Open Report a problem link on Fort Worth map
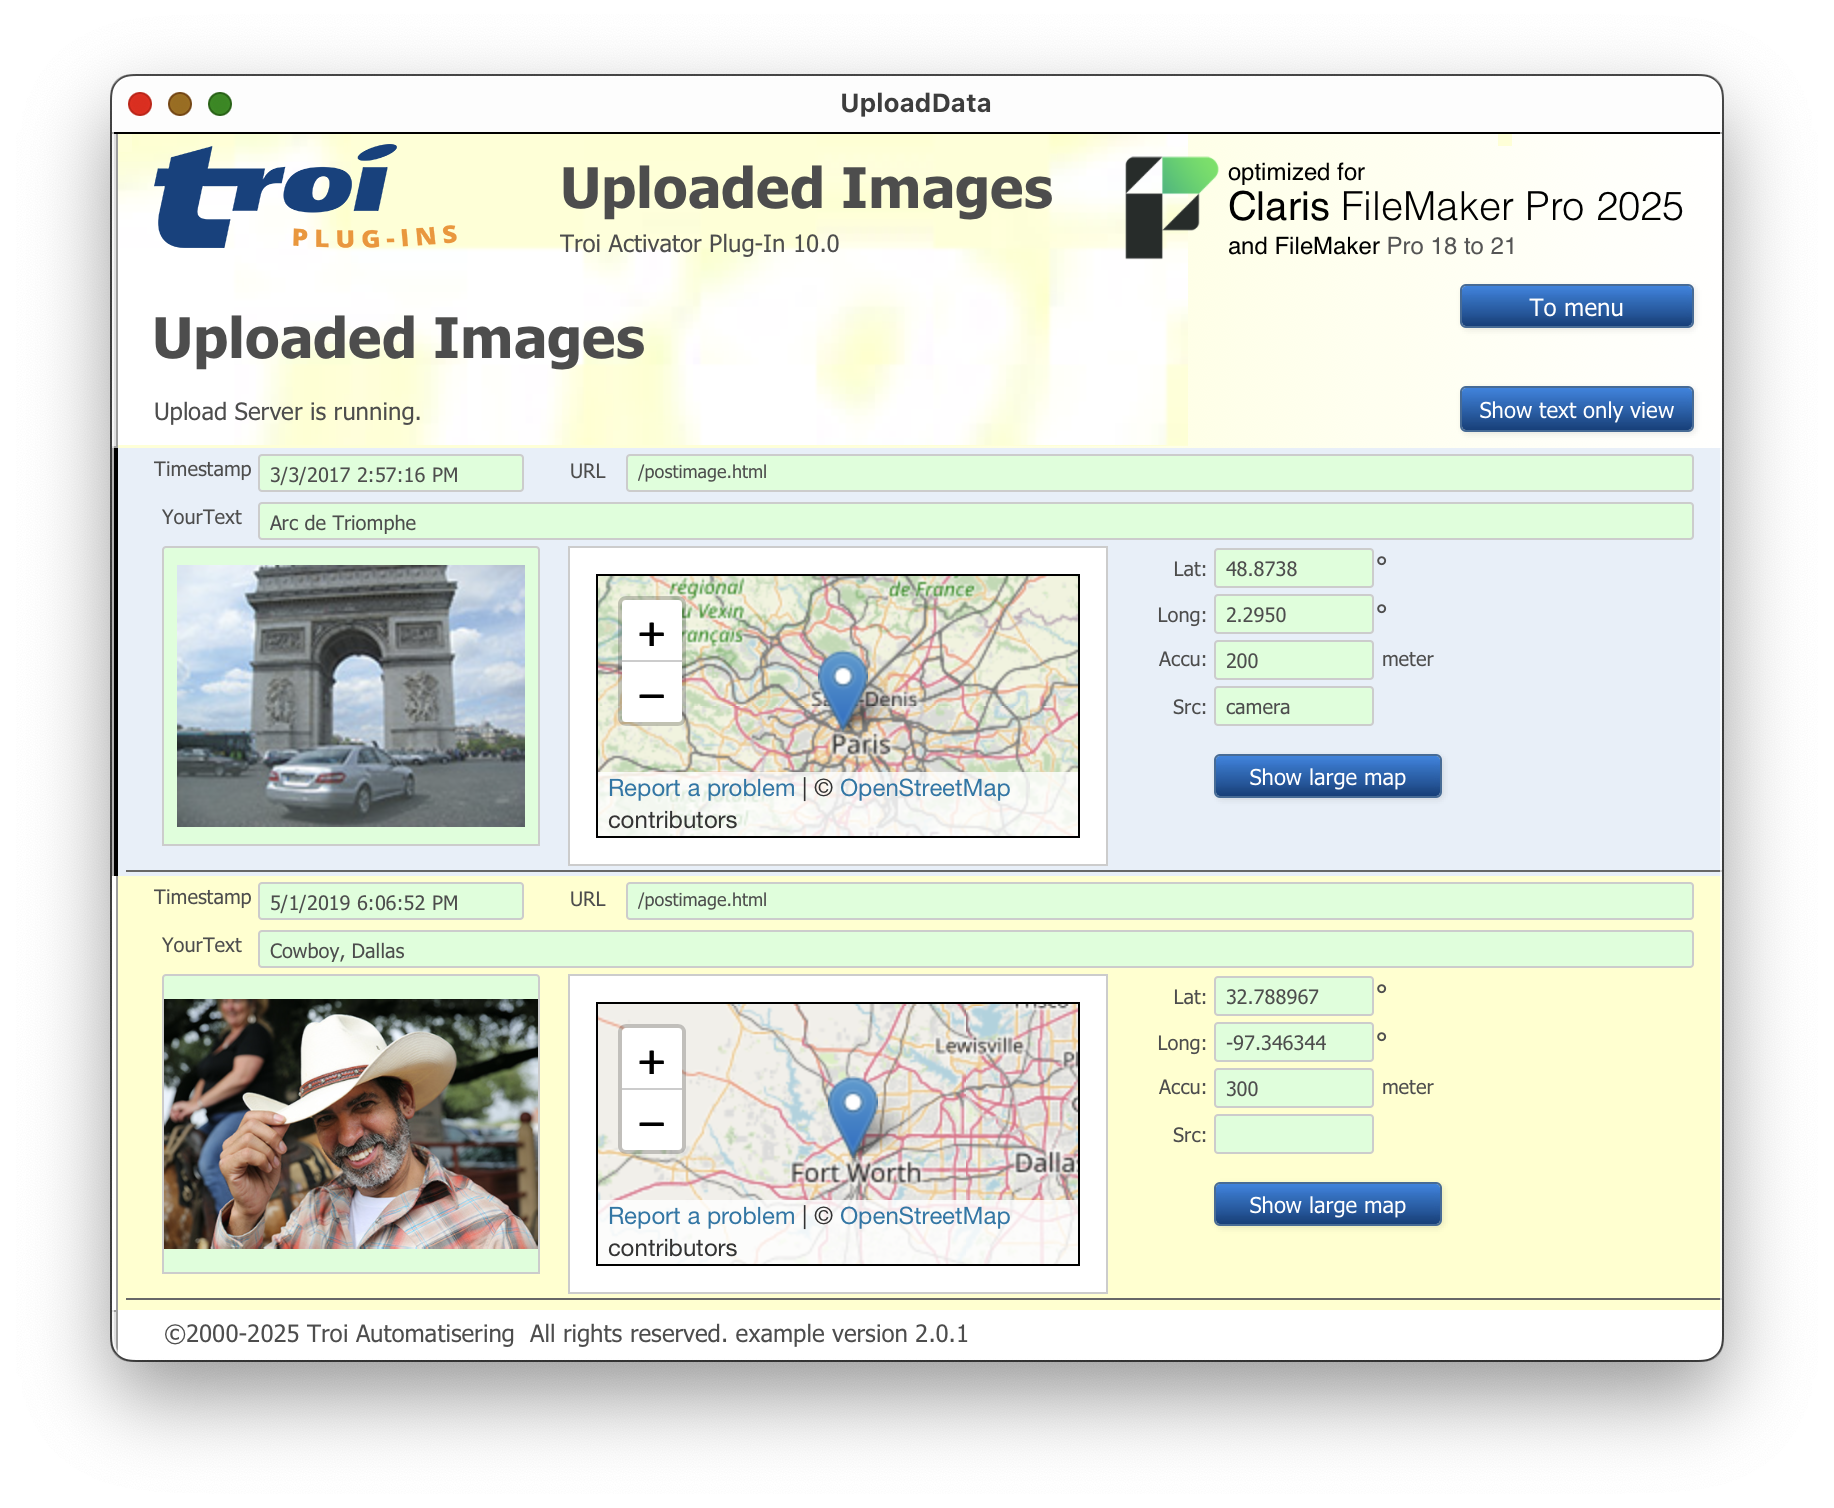 tap(701, 1216)
